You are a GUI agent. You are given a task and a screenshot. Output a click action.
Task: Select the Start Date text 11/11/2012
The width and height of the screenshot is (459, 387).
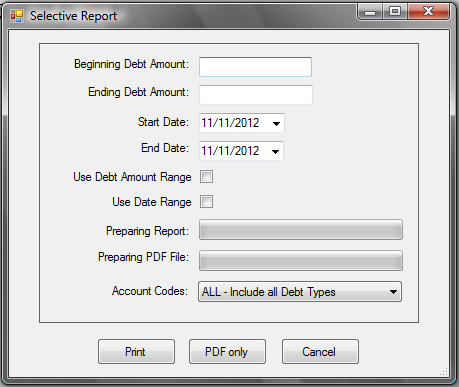pyautogui.click(x=230, y=123)
